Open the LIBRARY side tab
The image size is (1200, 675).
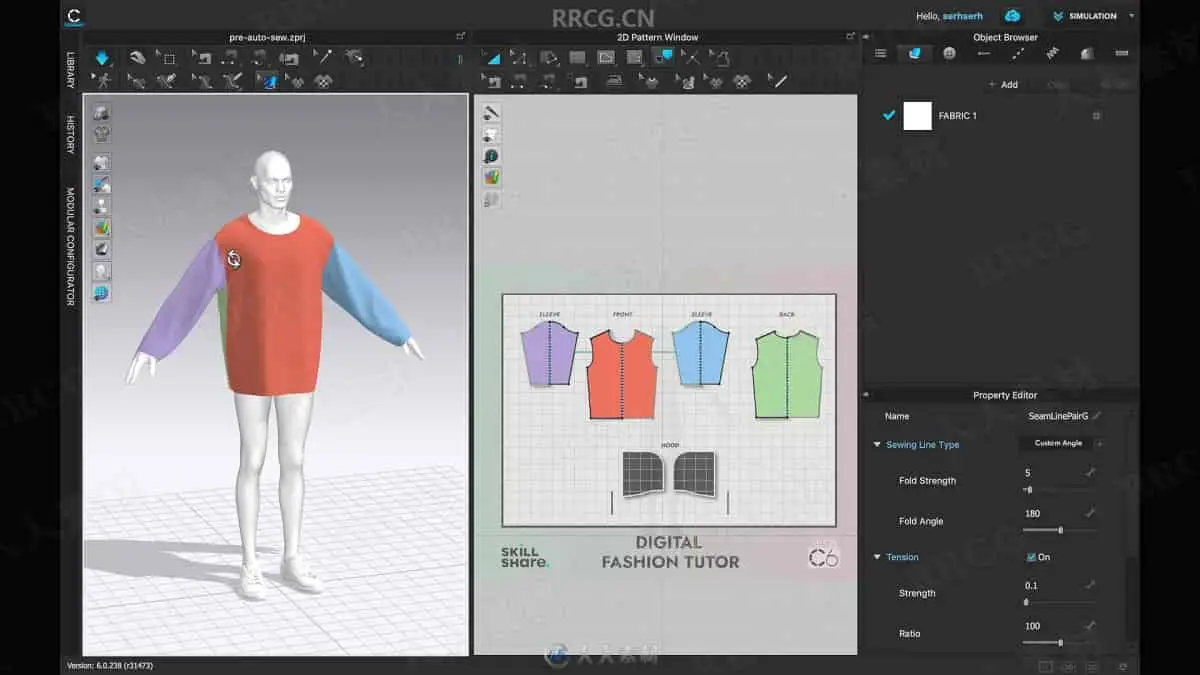pos(71,70)
